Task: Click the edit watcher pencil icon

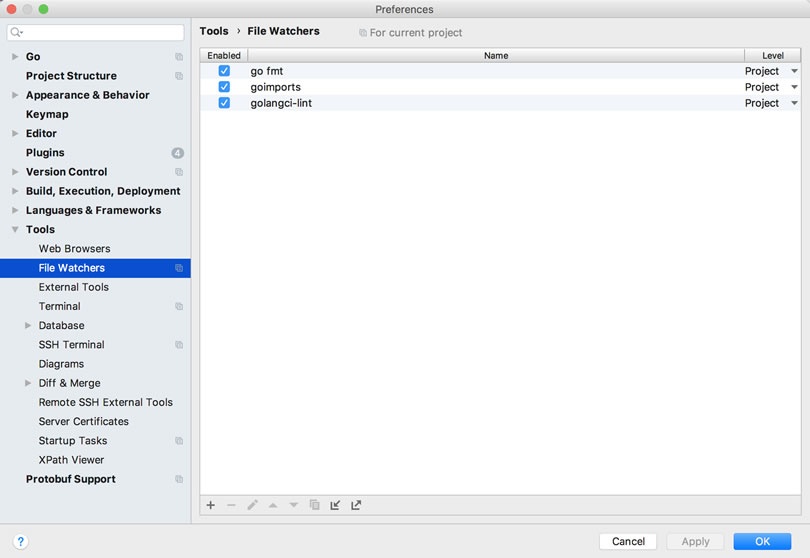Action: (252, 505)
